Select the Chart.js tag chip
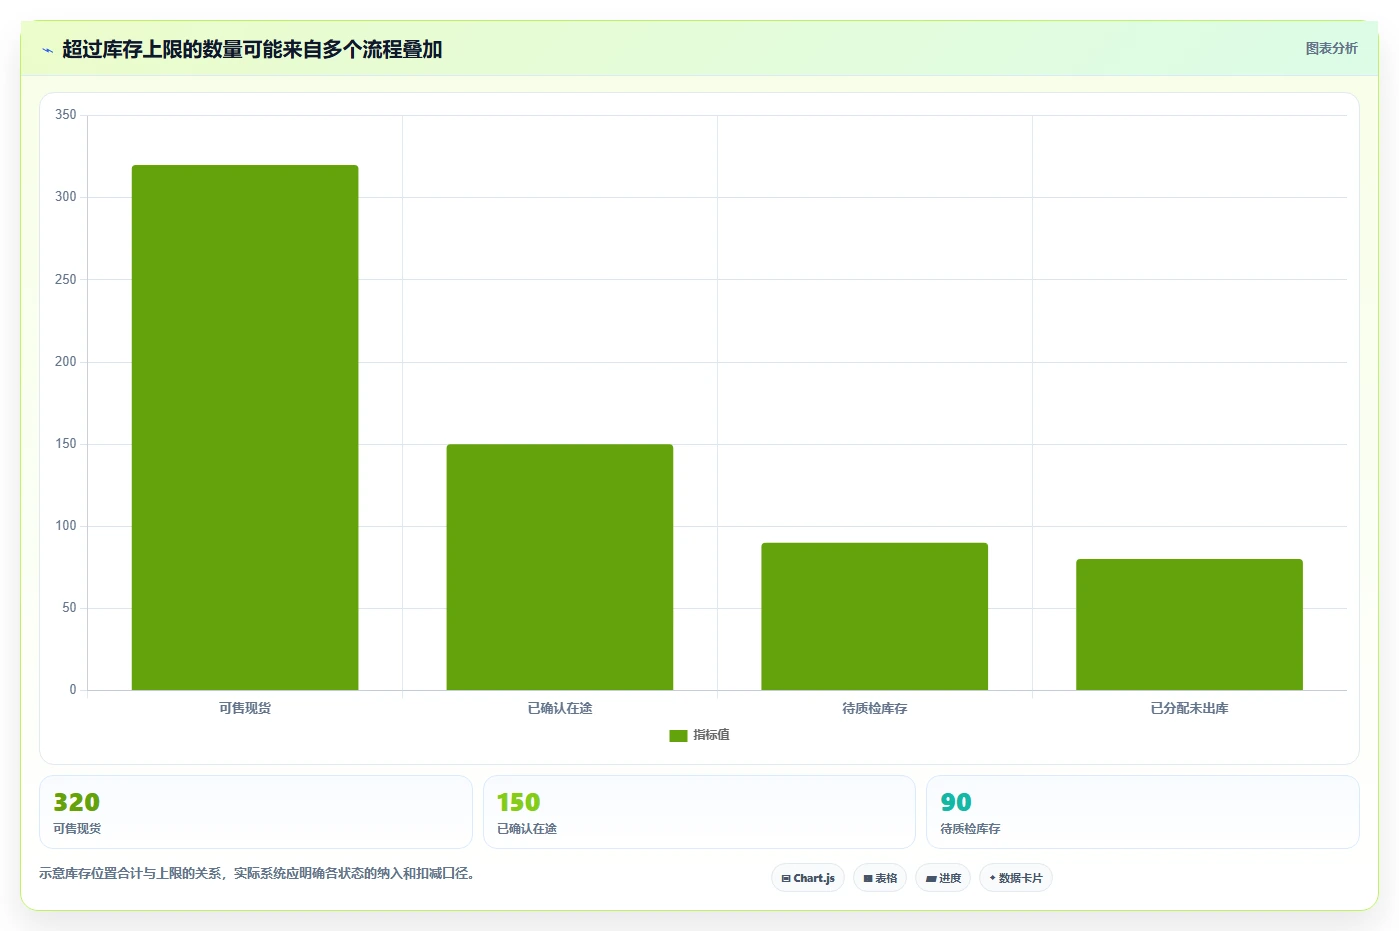 point(808,878)
